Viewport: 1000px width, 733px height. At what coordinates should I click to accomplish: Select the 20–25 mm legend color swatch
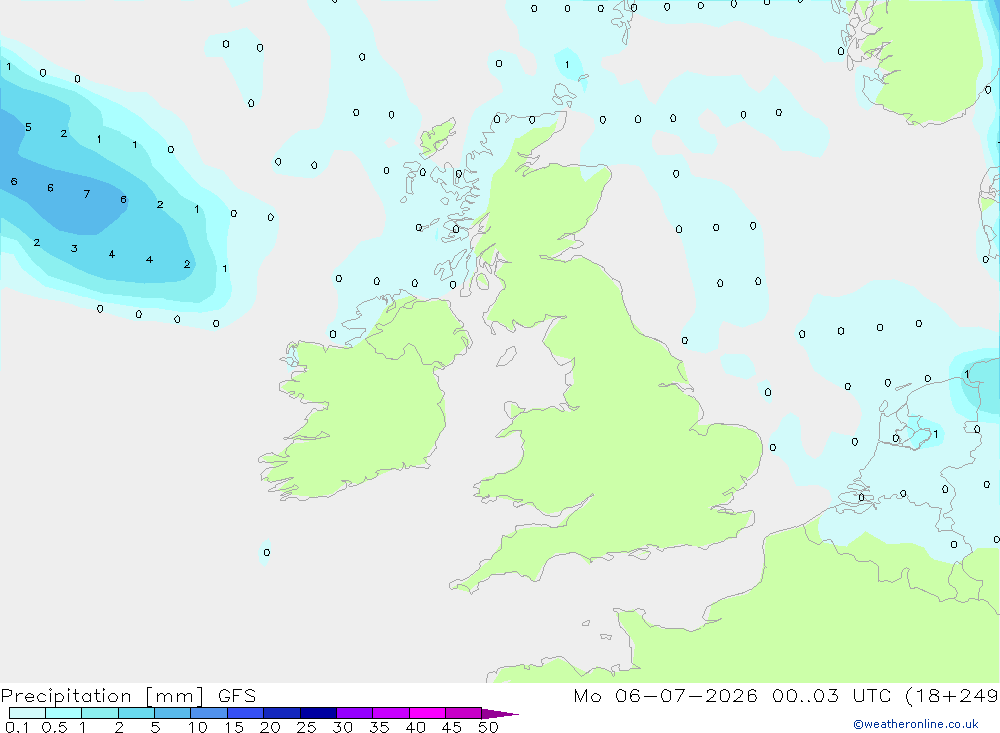coord(281,713)
